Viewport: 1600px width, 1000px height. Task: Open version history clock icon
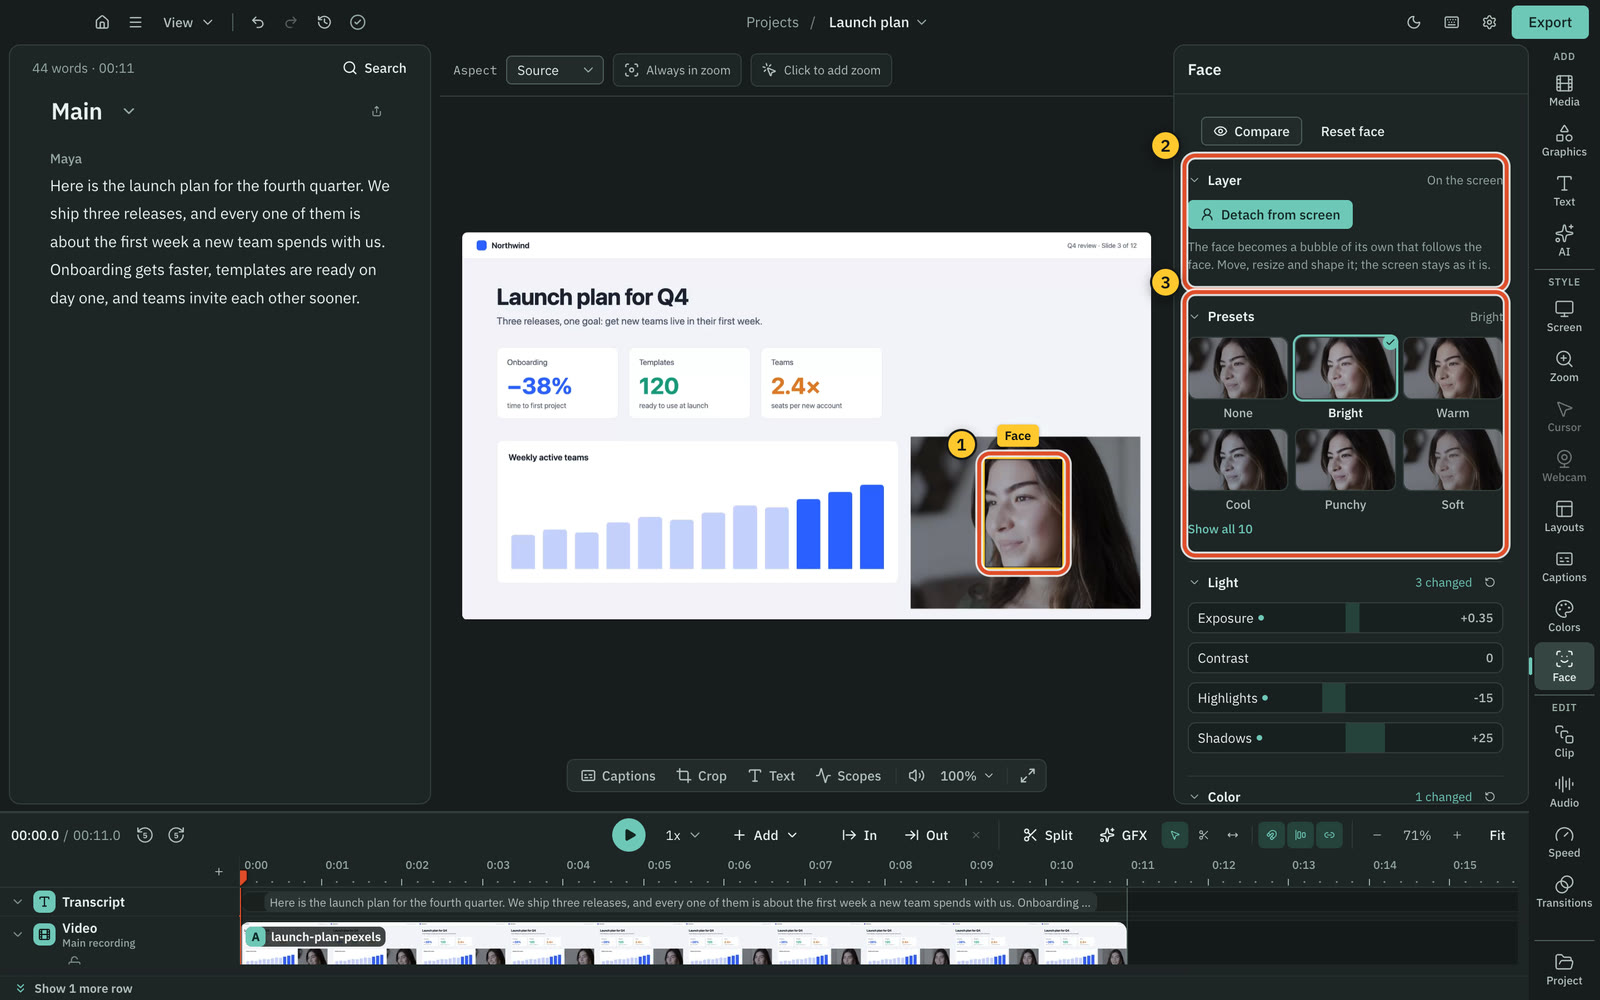click(x=324, y=22)
